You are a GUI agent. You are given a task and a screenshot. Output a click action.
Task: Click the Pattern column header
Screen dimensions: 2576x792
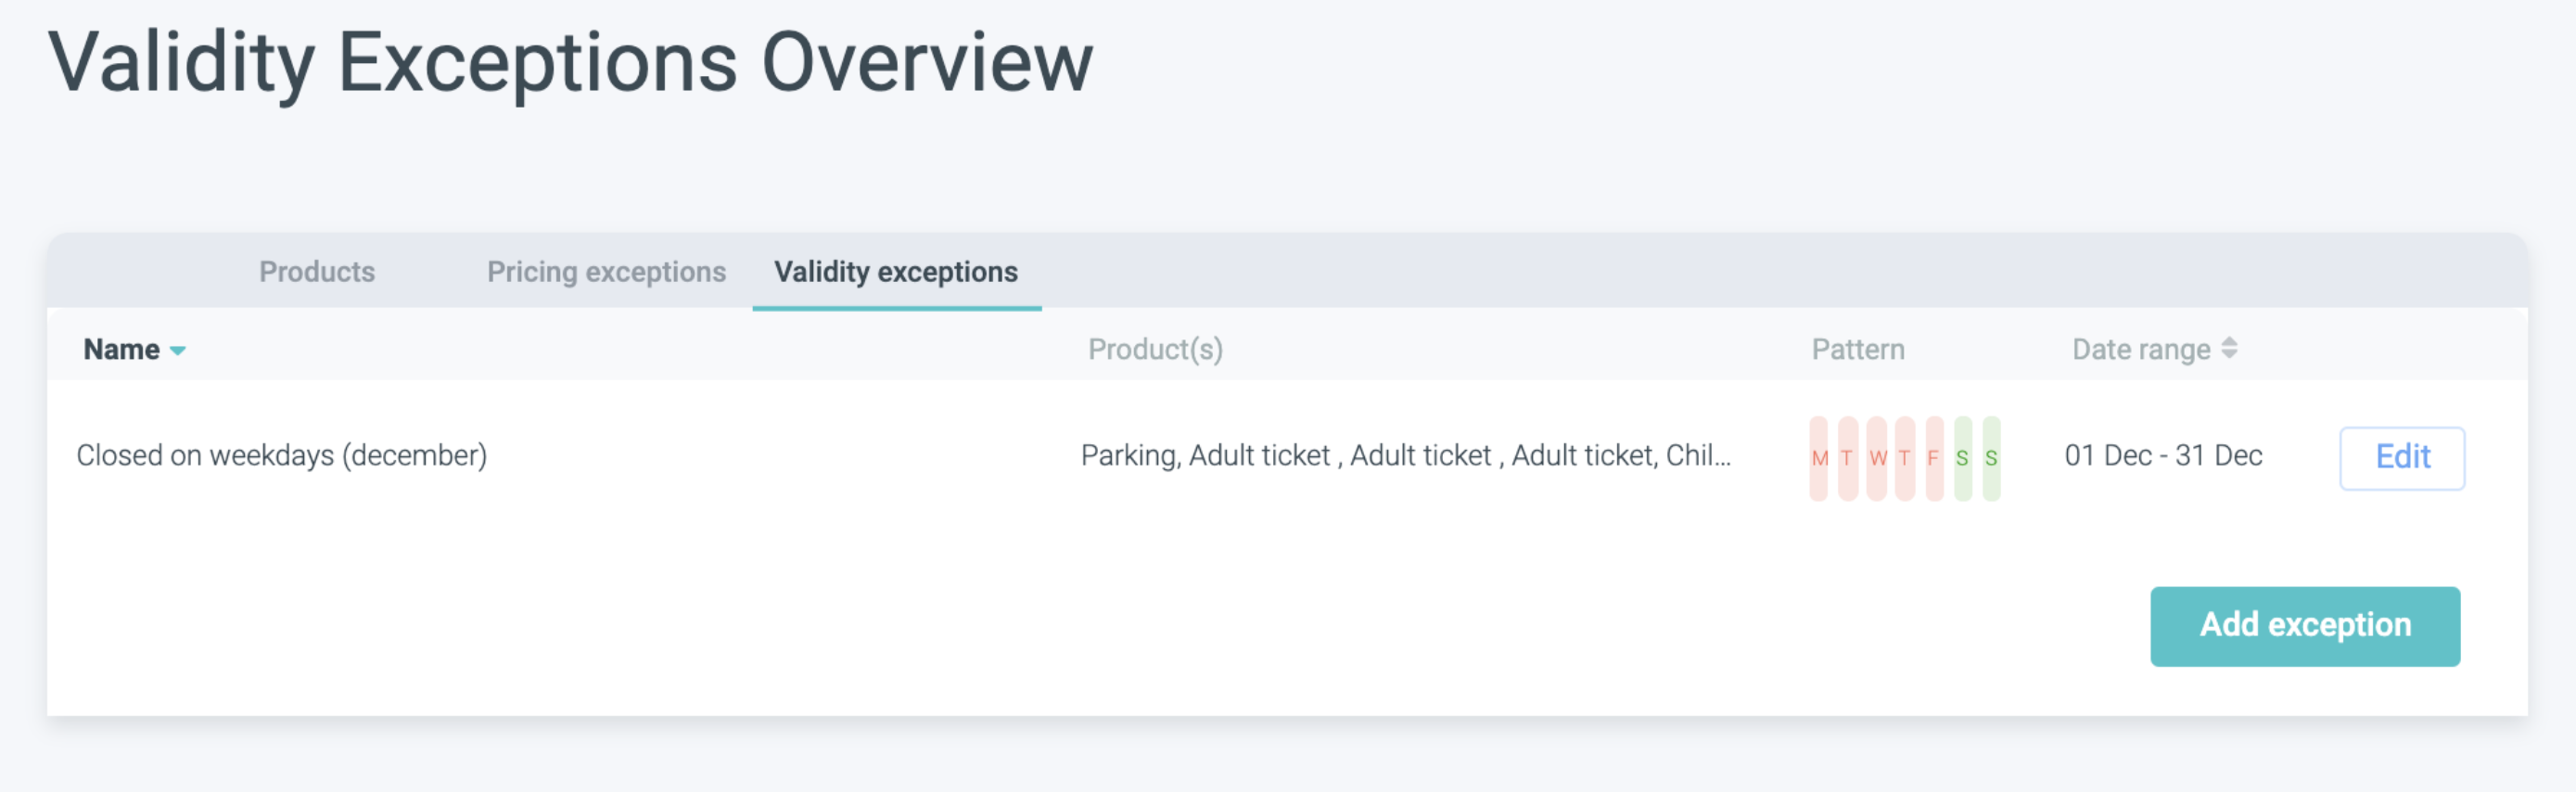[x=1858, y=349]
